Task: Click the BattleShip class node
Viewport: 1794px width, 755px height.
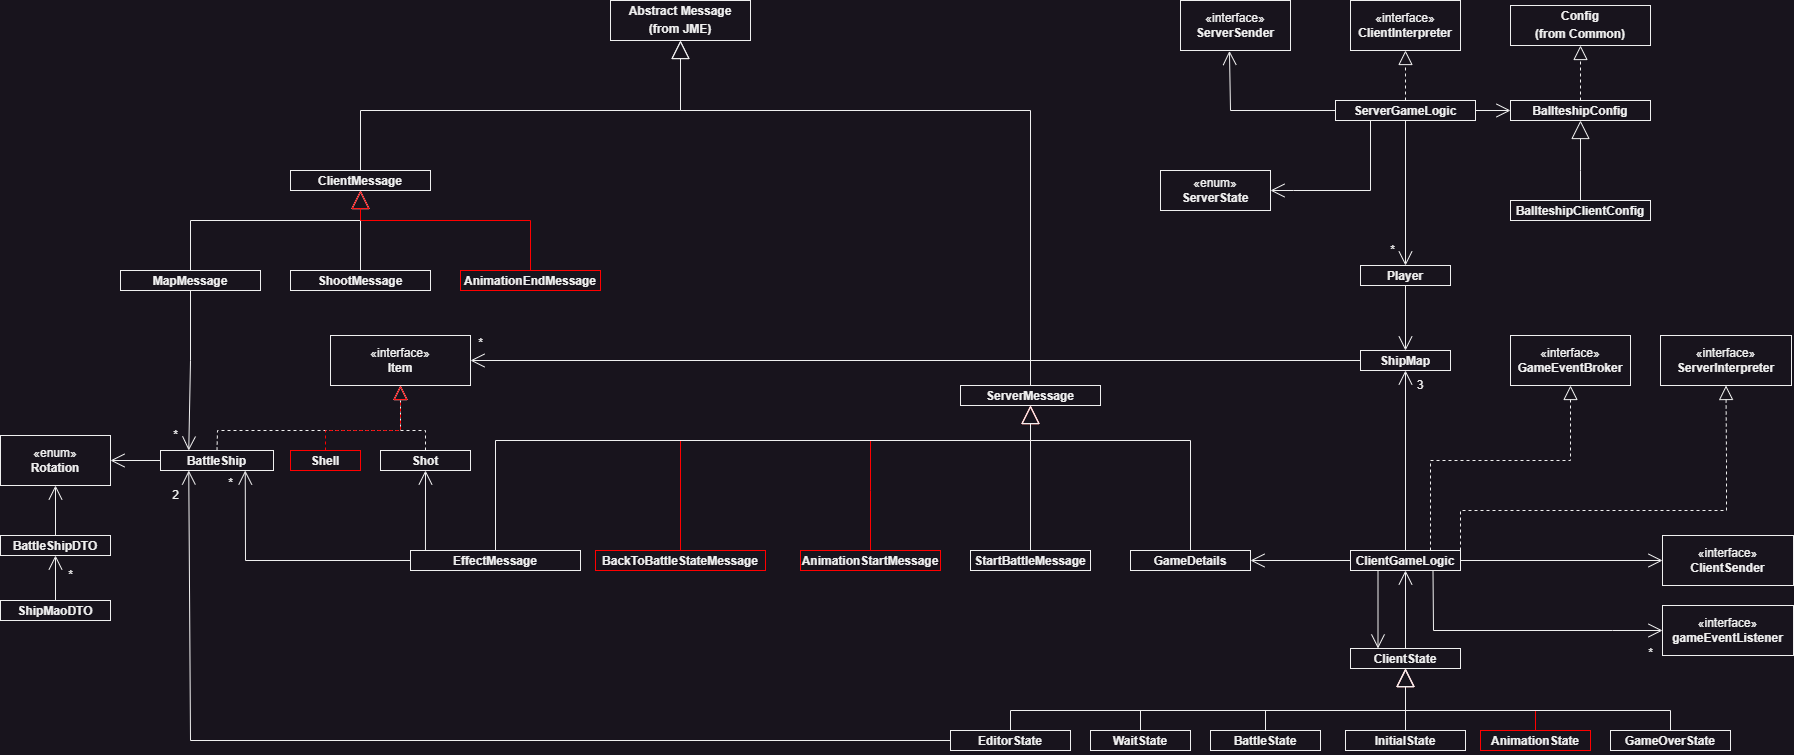Action: [x=216, y=461]
